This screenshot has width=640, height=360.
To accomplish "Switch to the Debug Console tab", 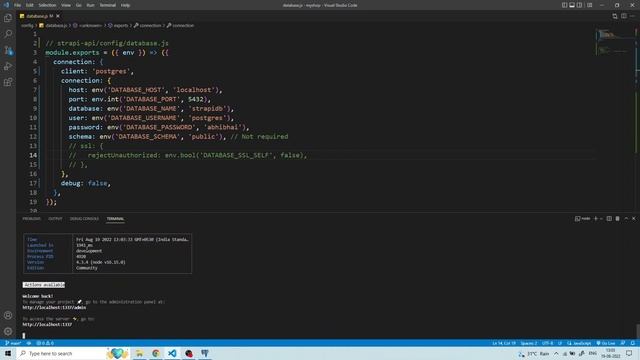I will (84, 219).
